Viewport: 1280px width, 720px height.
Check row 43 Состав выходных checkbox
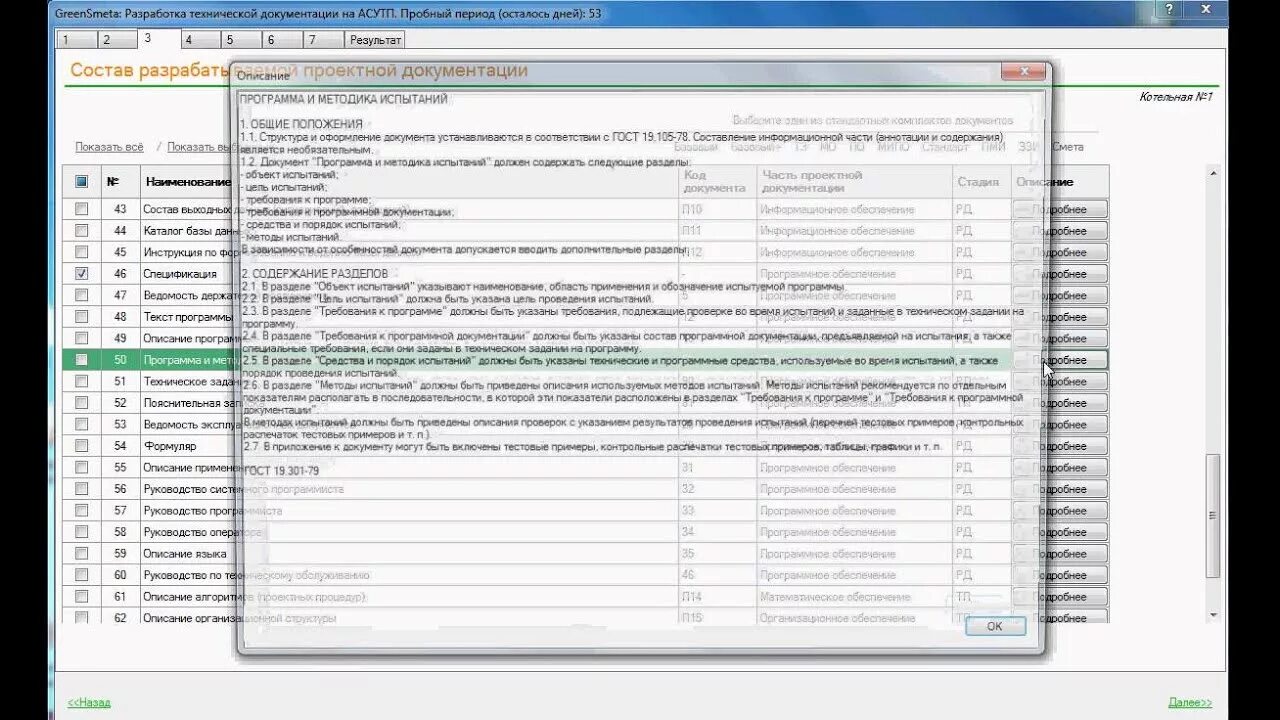tap(82, 209)
